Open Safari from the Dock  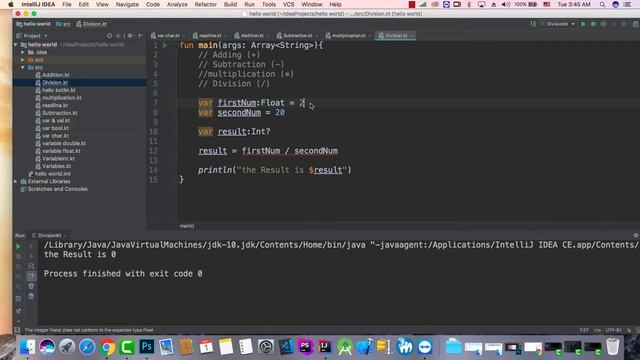tap(87, 347)
